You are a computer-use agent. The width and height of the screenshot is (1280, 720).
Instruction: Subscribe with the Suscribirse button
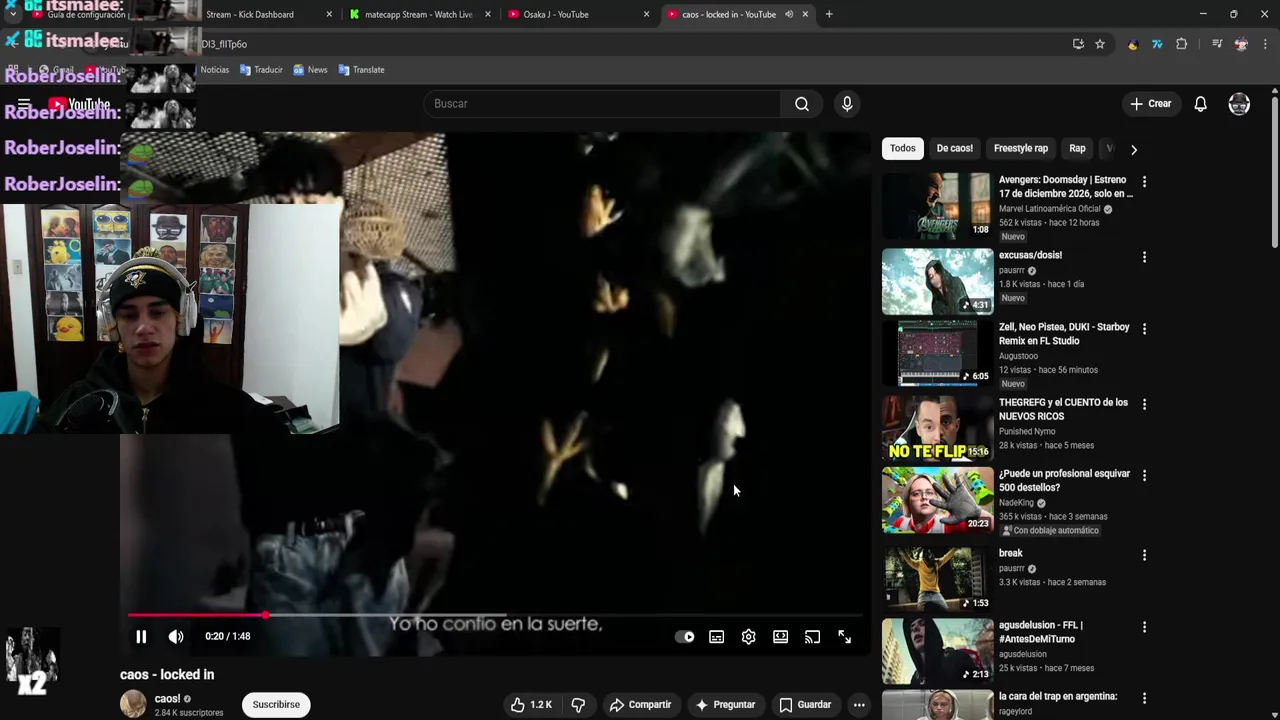[x=276, y=705]
